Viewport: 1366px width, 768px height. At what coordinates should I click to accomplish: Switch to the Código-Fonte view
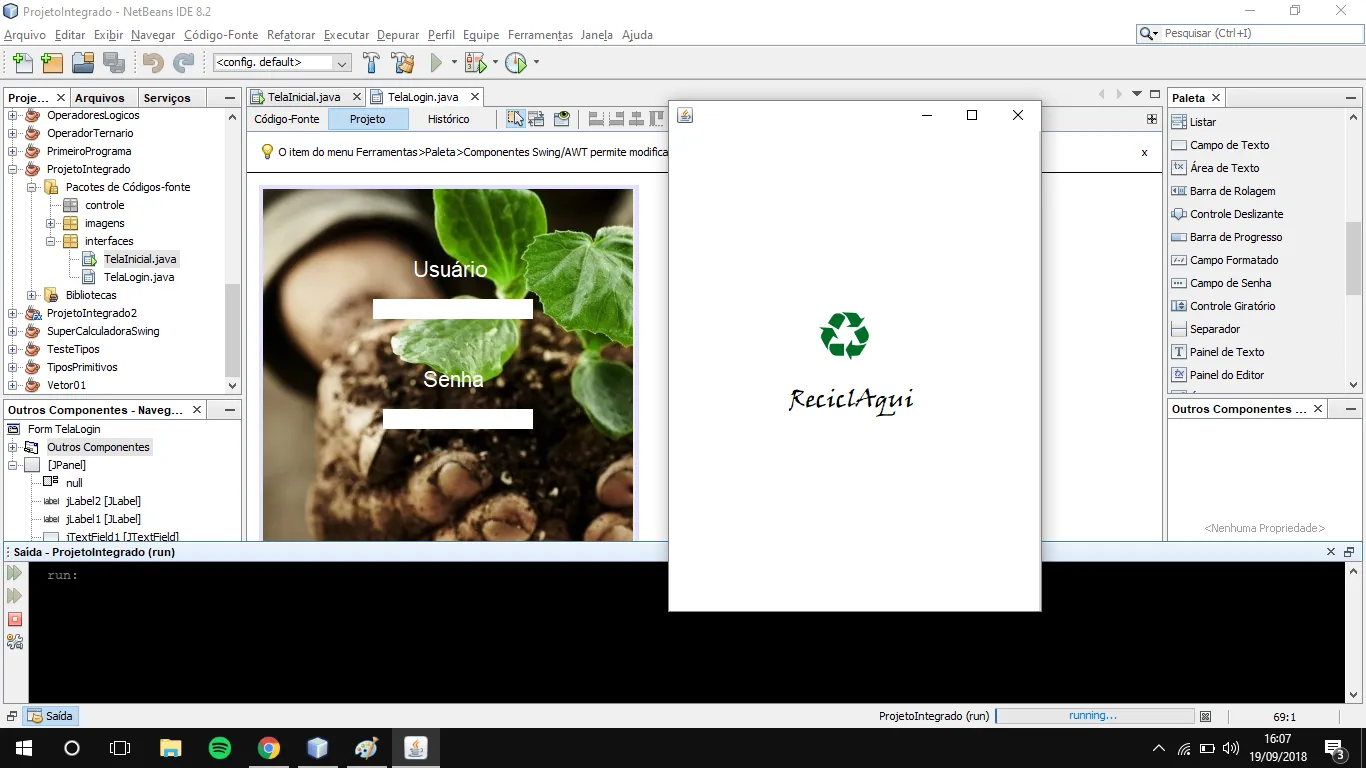tap(287, 119)
